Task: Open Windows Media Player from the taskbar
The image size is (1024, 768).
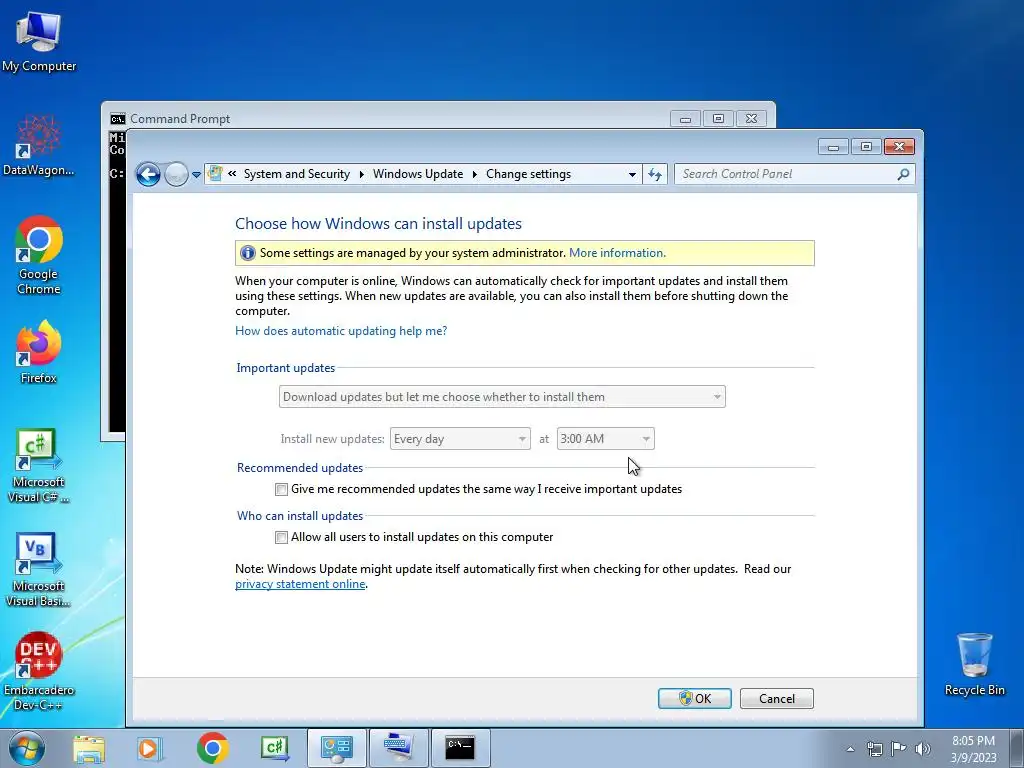Action: (150, 748)
